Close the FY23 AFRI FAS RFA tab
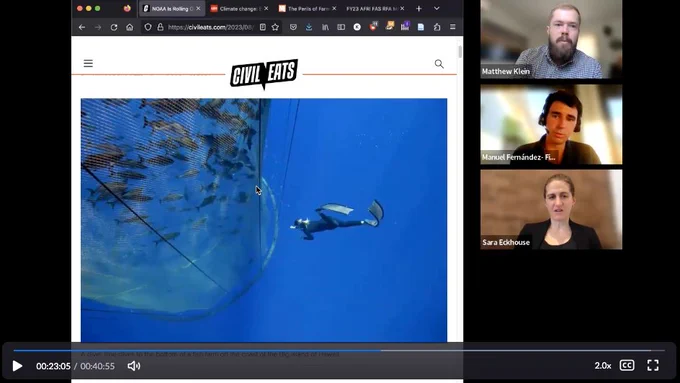 402,8
